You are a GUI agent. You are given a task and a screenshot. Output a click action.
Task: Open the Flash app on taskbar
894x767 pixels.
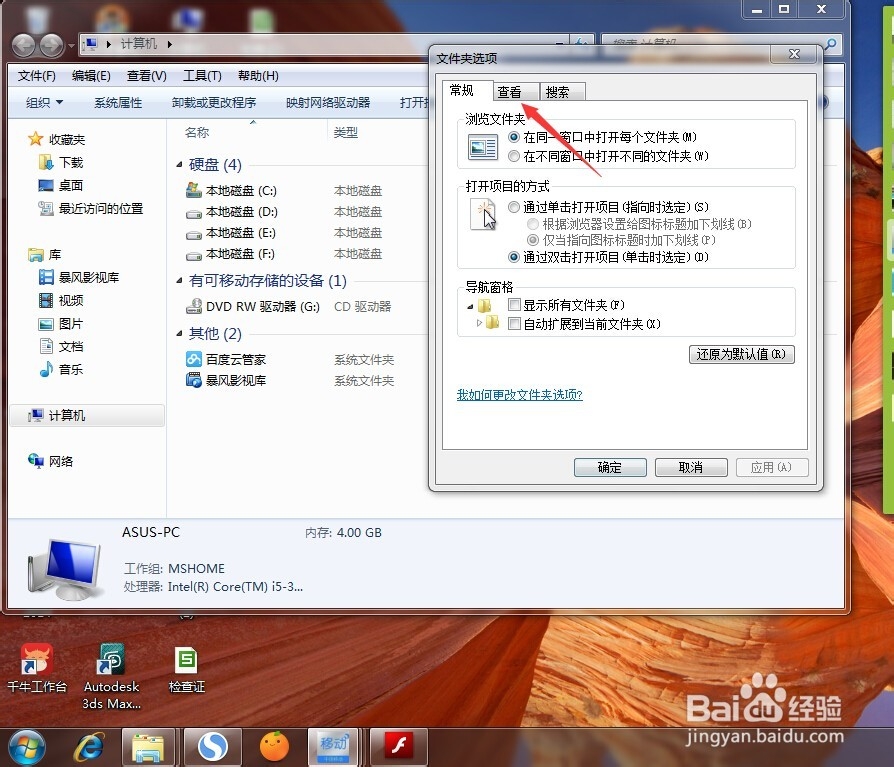399,746
